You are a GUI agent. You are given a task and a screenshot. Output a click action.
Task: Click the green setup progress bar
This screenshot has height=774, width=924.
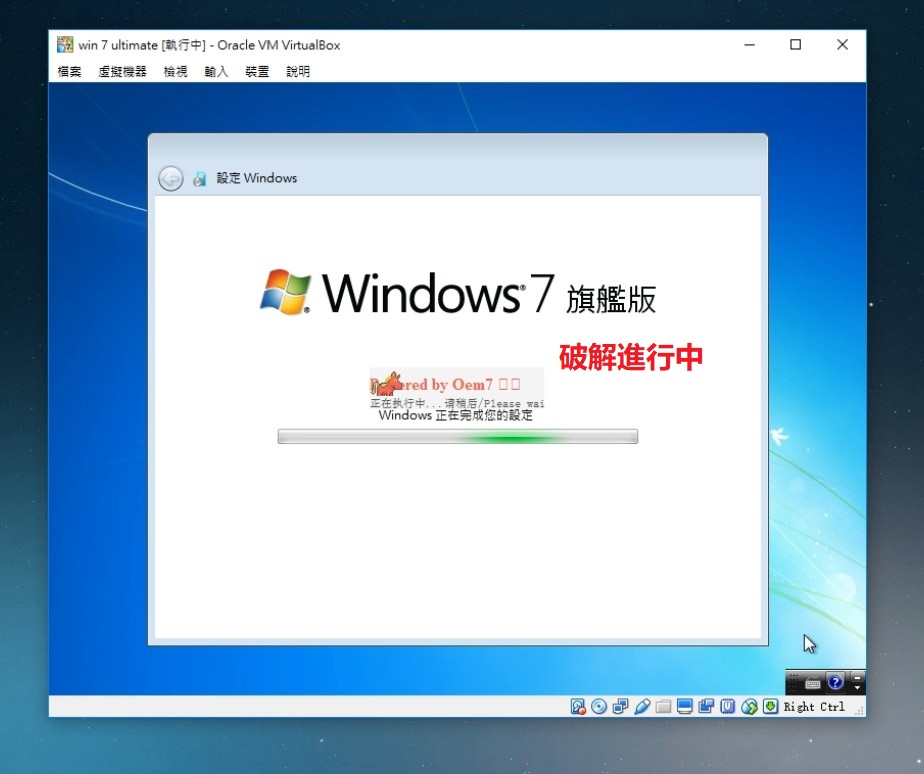click(458, 437)
